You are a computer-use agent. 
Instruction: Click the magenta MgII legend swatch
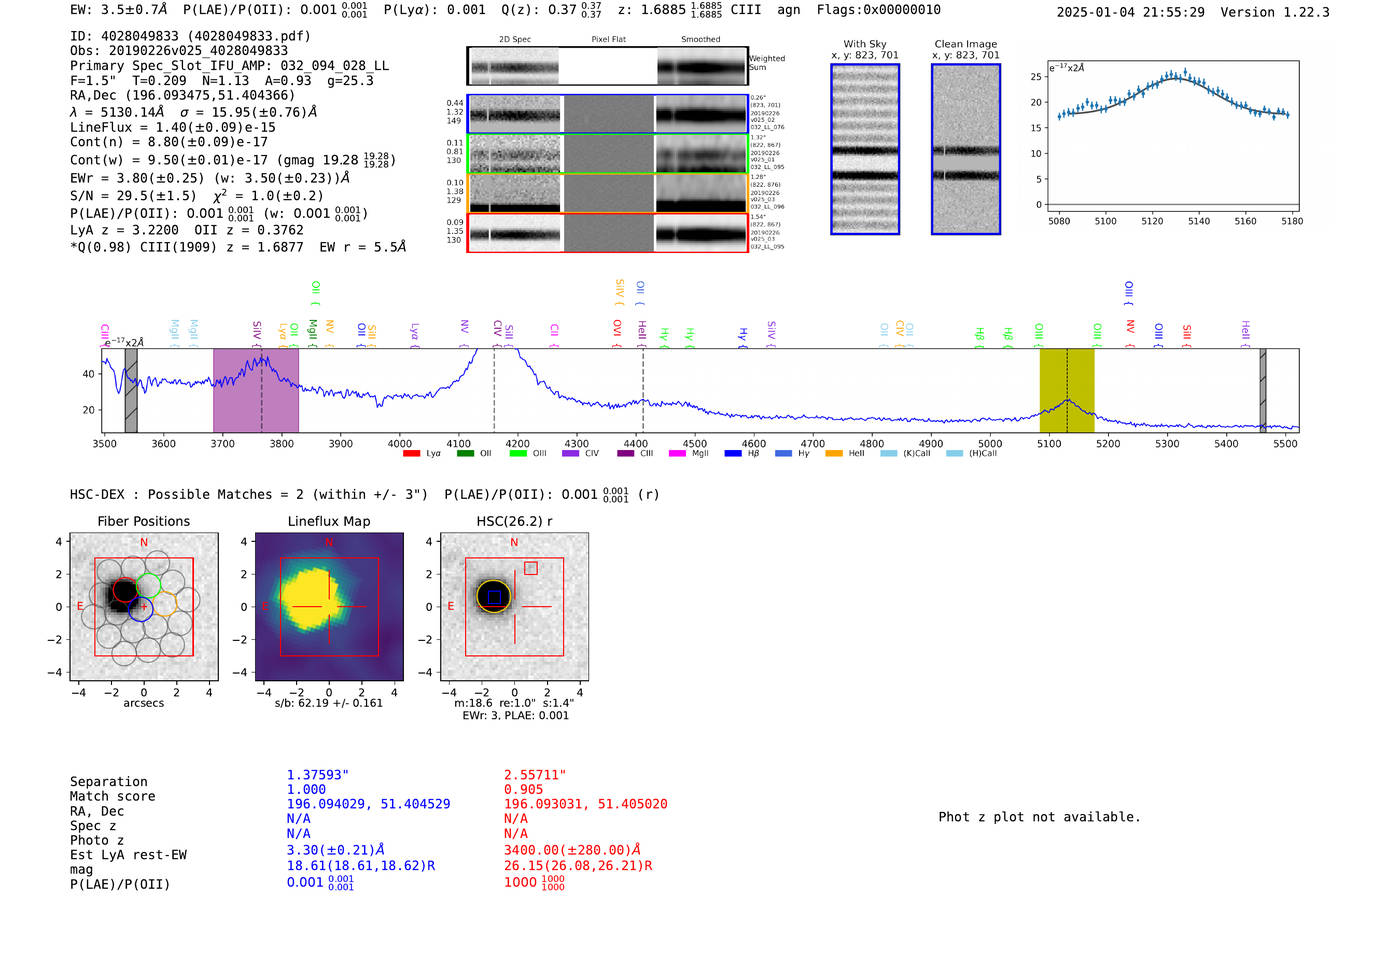pos(678,453)
